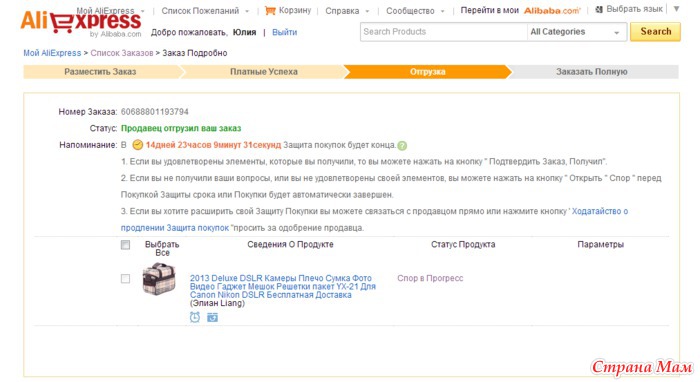Click the Alibaba.com logo link
The width and height of the screenshot is (700, 382).
coord(552,11)
